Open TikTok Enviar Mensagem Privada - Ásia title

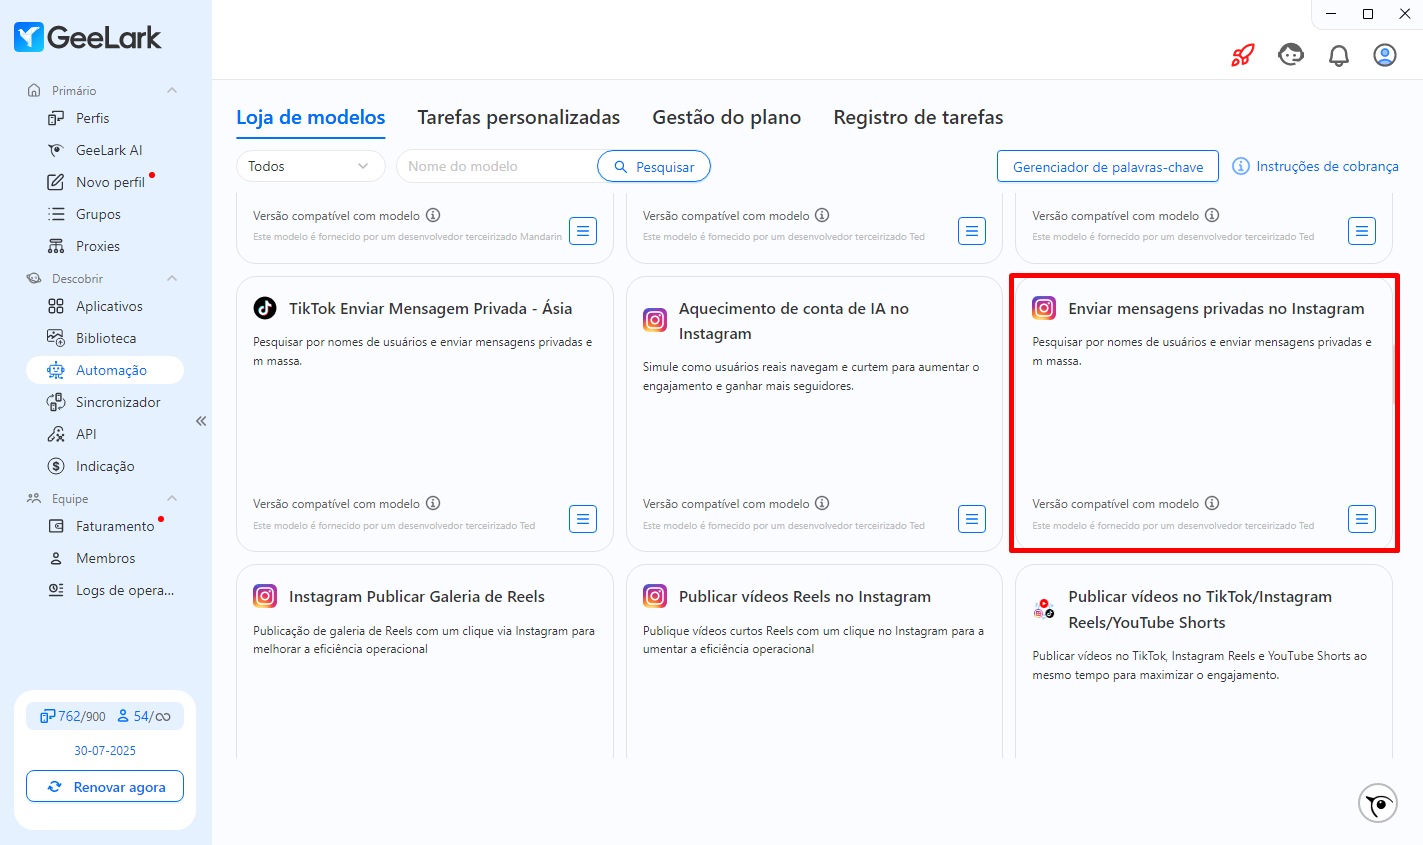click(x=431, y=308)
